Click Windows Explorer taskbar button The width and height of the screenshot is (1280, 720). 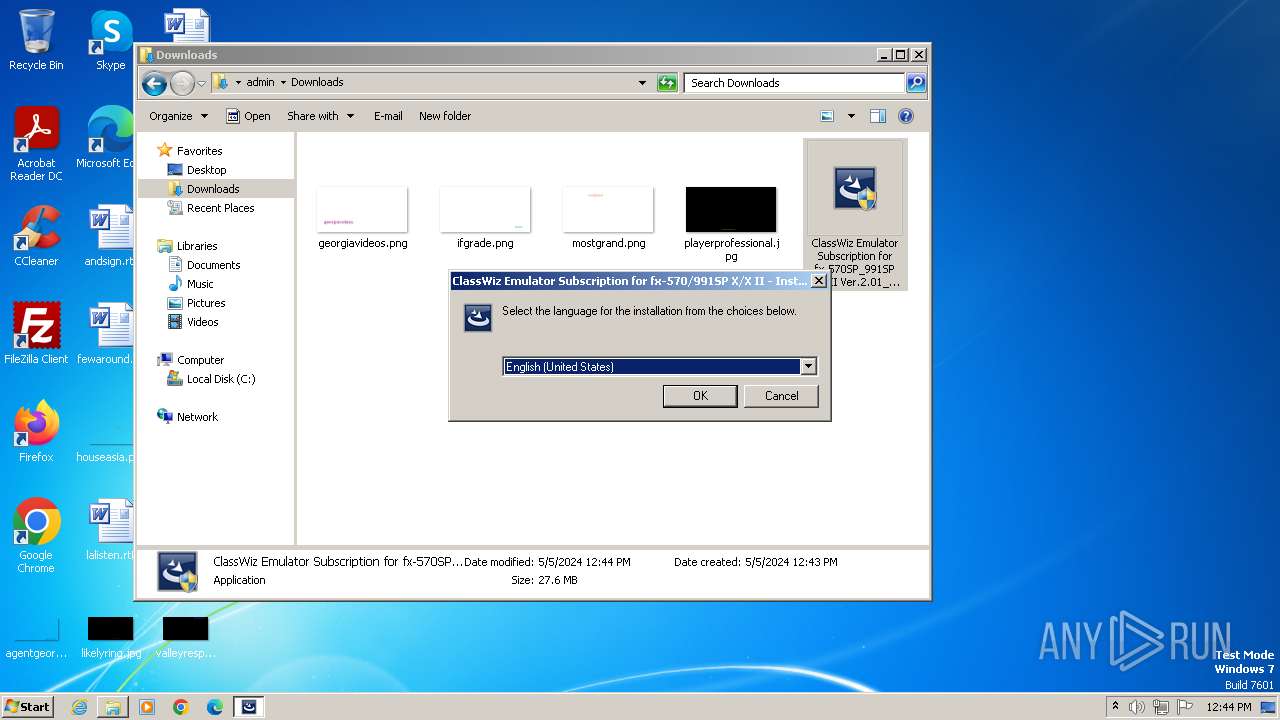coord(113,707)
